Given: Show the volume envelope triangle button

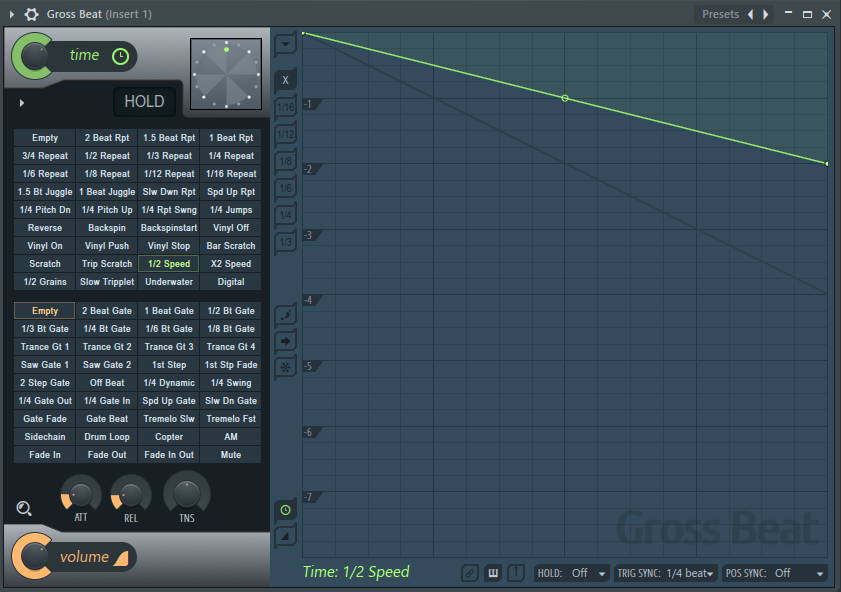Looking at the screenshot, I should [285, 536].
